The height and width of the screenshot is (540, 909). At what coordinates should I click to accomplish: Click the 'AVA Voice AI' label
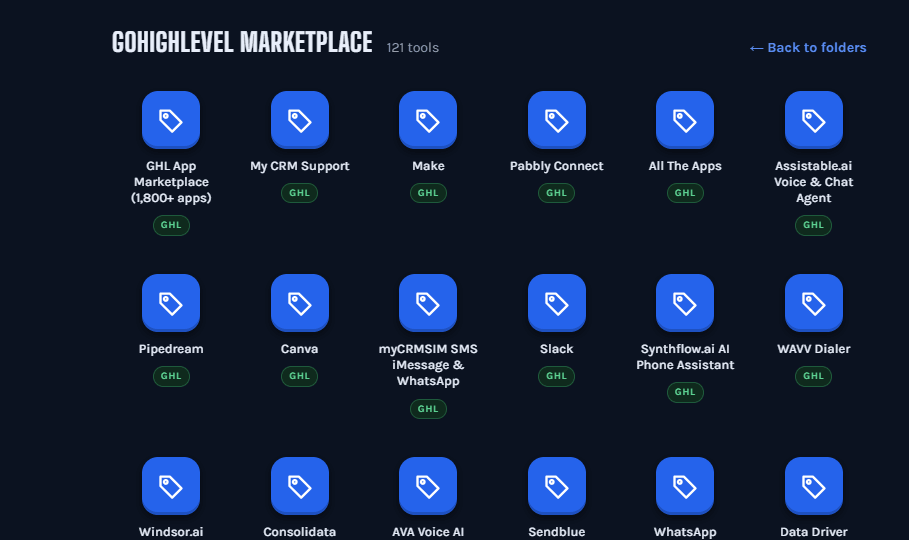[x=428, y=532]
